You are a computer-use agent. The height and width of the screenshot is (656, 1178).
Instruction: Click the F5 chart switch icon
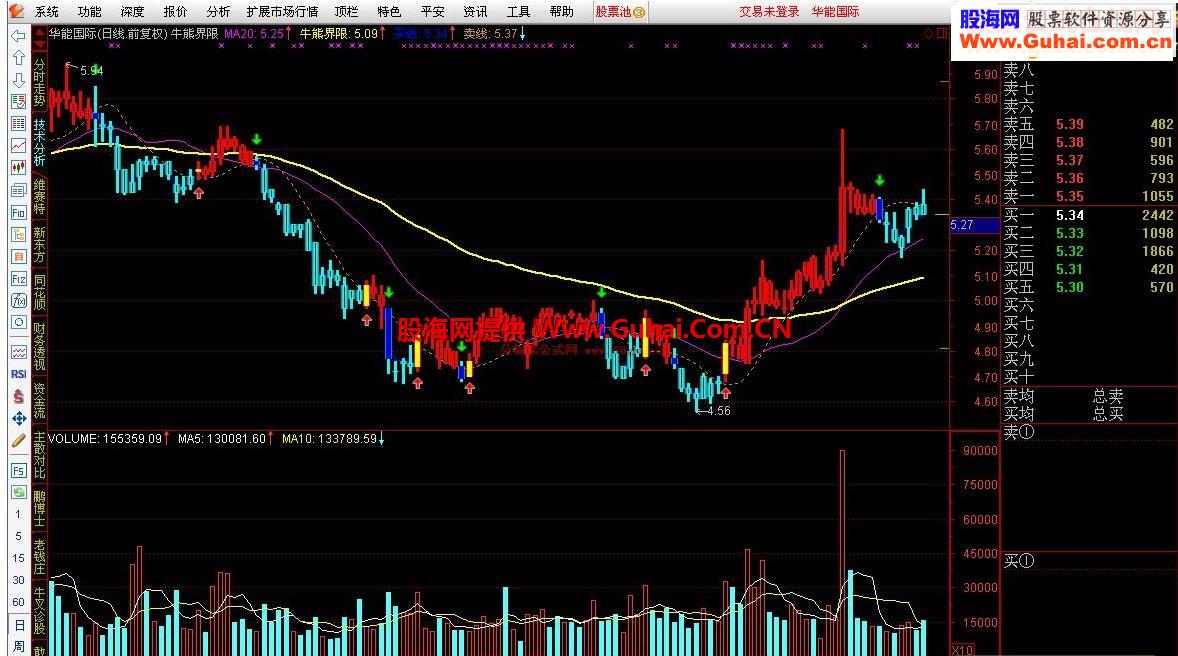tap(18, 470)
